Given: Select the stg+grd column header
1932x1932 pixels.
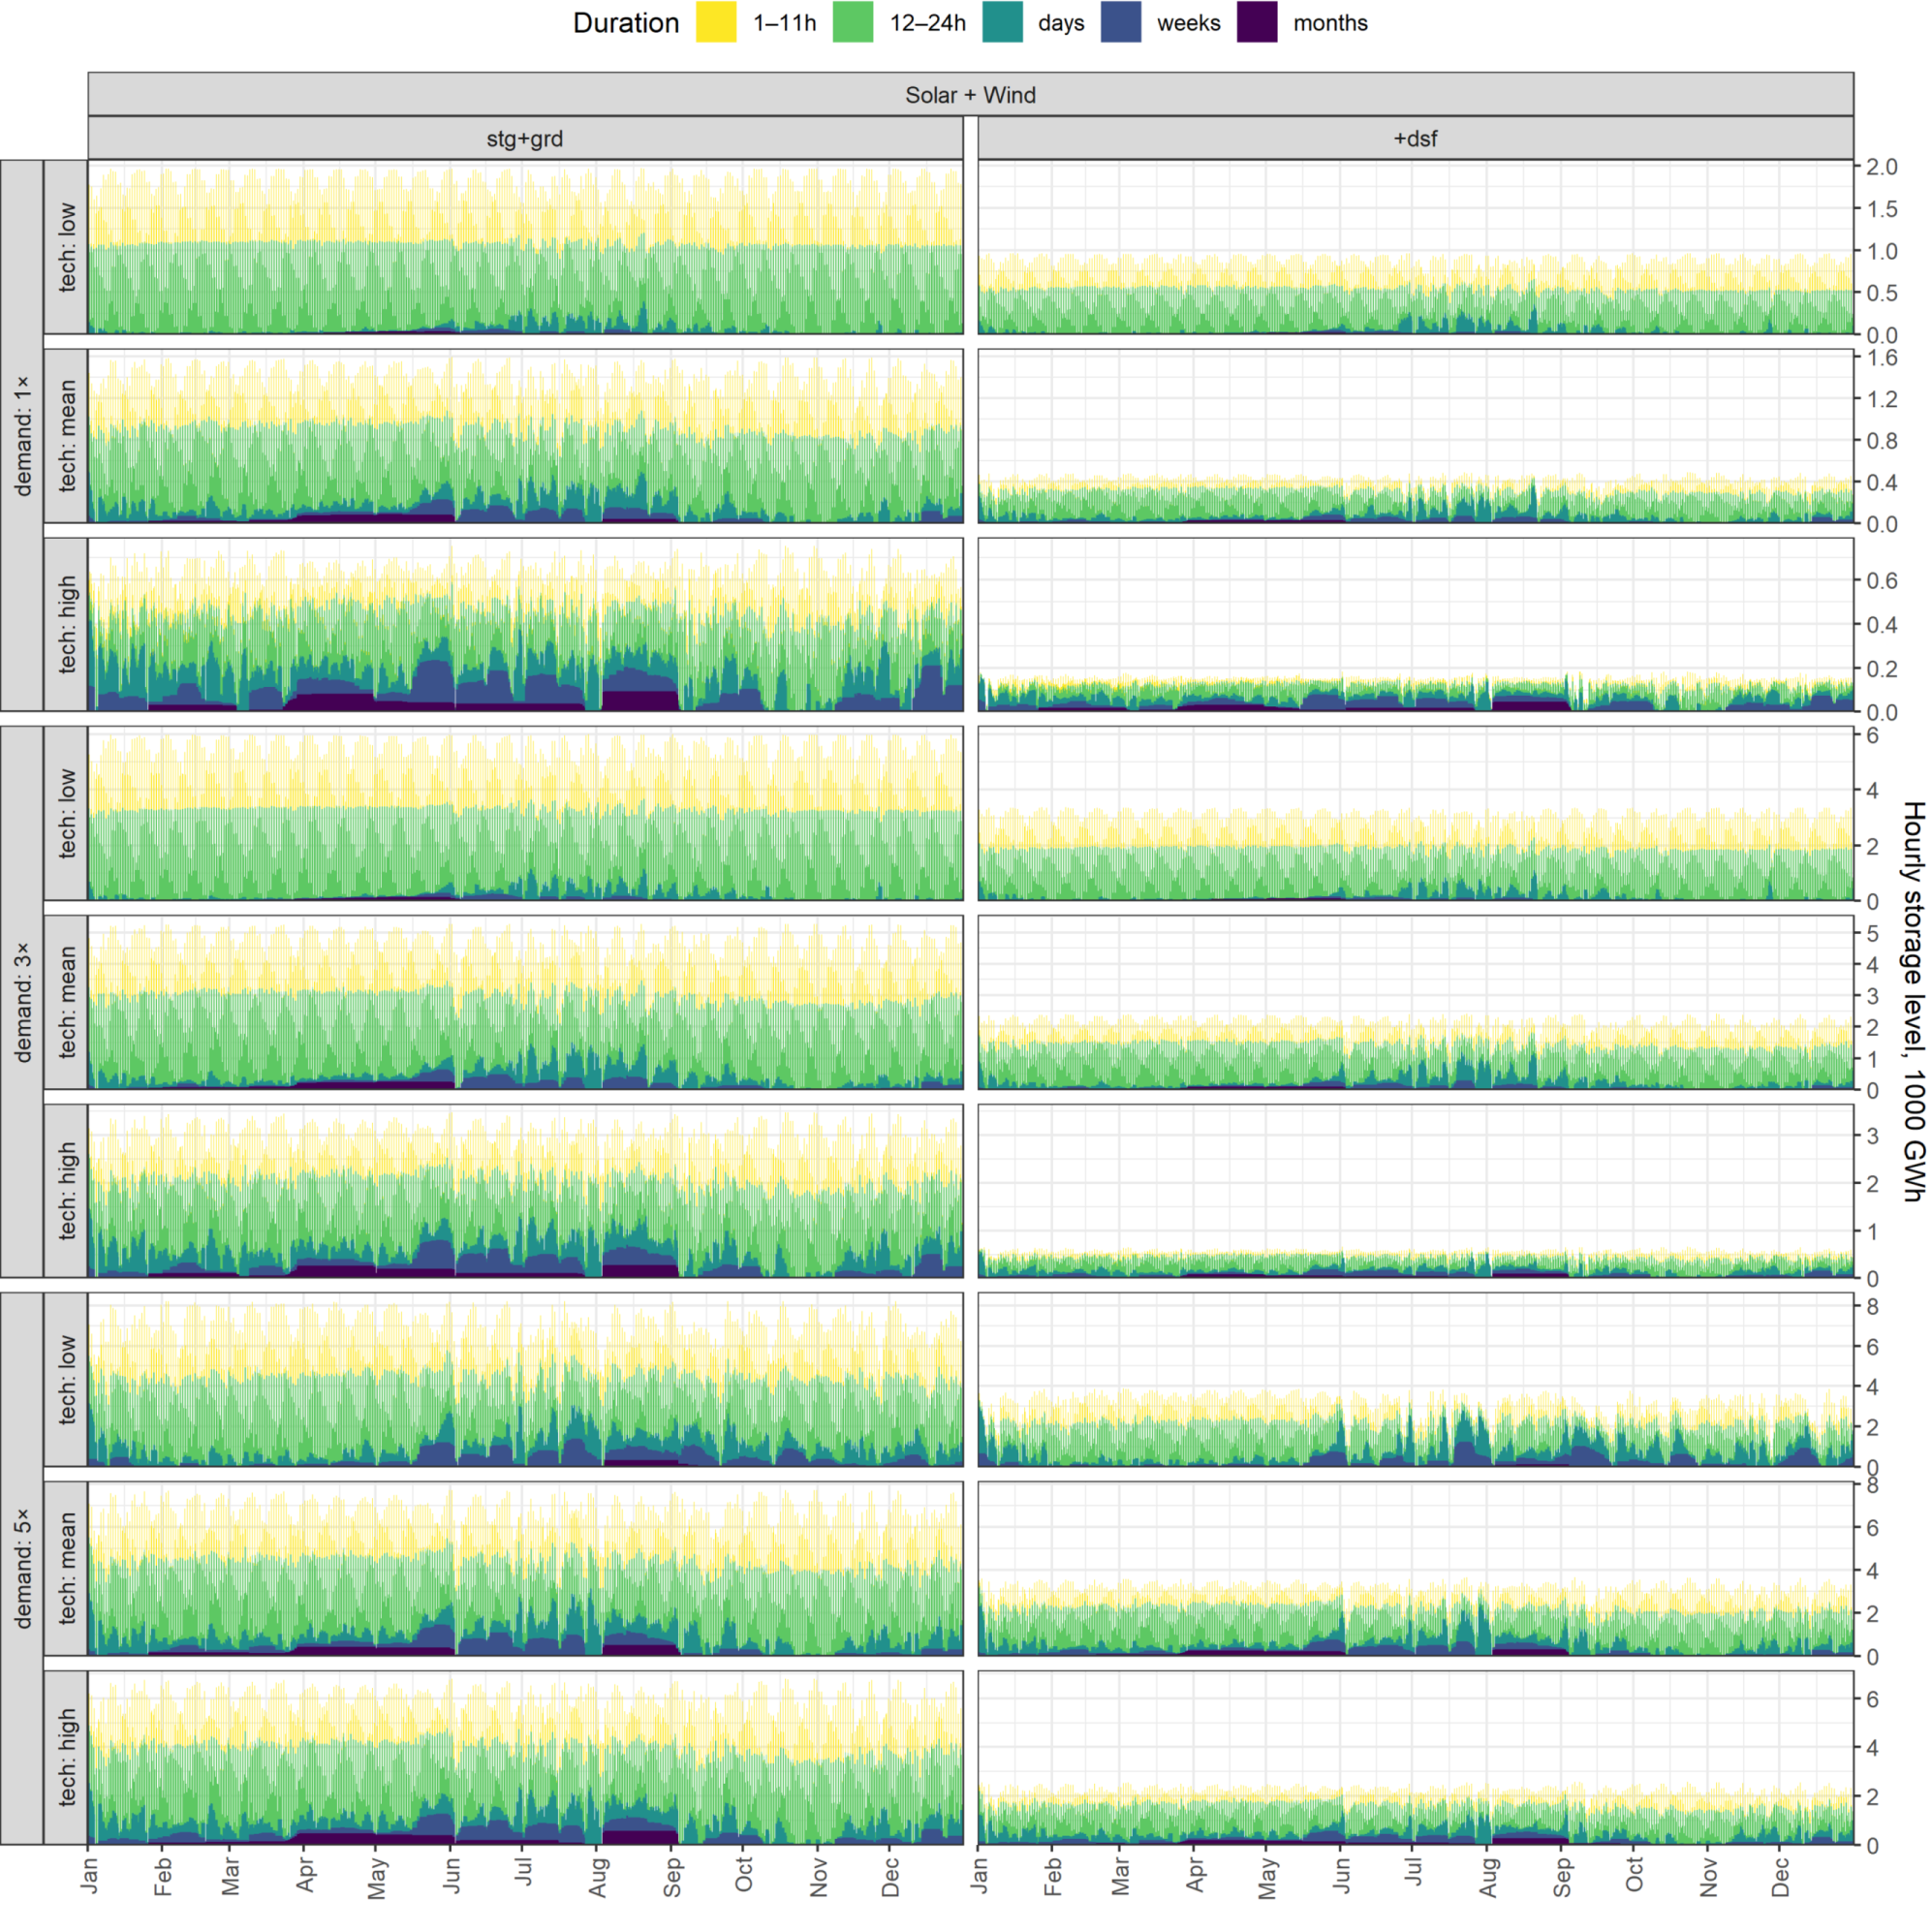Looking at the screenshot, I should pos(525,139).
